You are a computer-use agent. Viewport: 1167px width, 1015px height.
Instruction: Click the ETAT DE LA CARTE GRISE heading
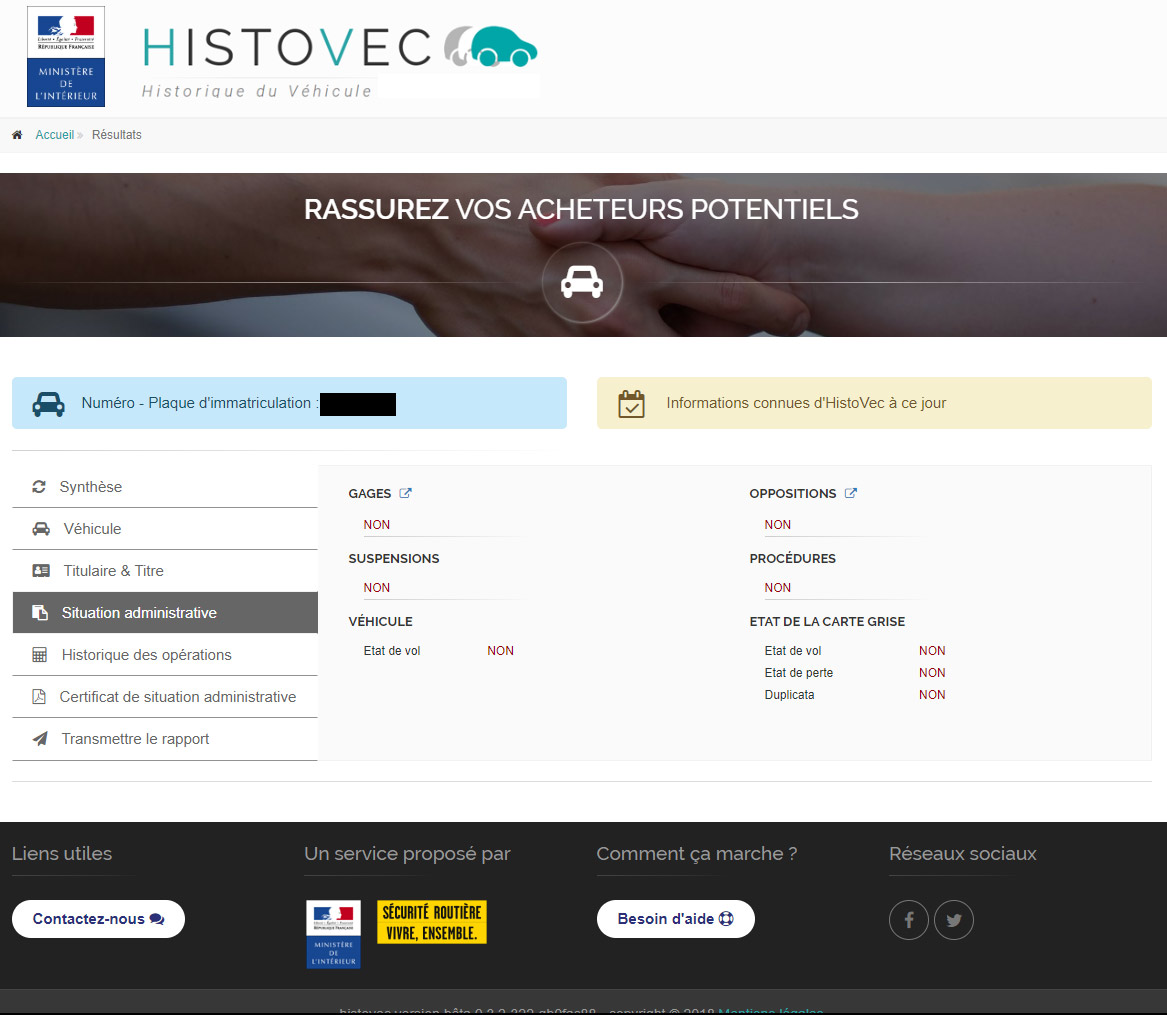pyautogui.click(x=827, y=621)
